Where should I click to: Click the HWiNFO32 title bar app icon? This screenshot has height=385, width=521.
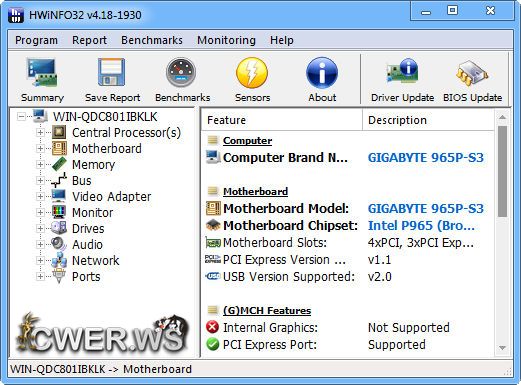click(x=16, y=15)
